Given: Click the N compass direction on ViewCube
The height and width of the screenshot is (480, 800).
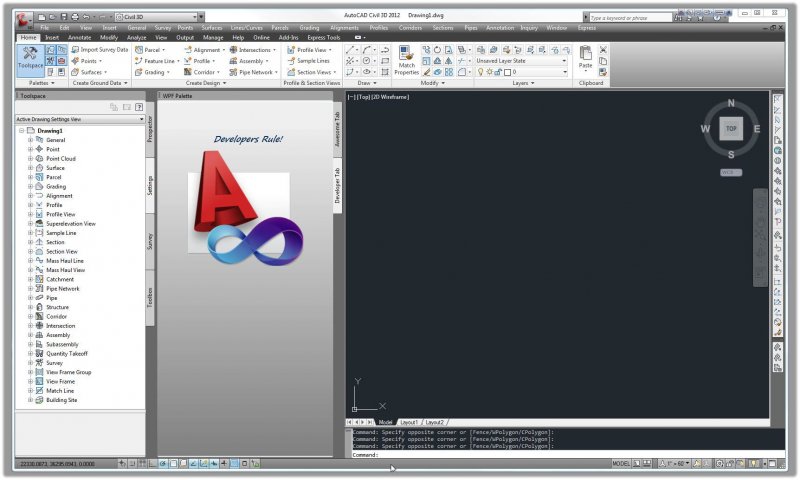Looking at the screenshot, I should point(731,103).
